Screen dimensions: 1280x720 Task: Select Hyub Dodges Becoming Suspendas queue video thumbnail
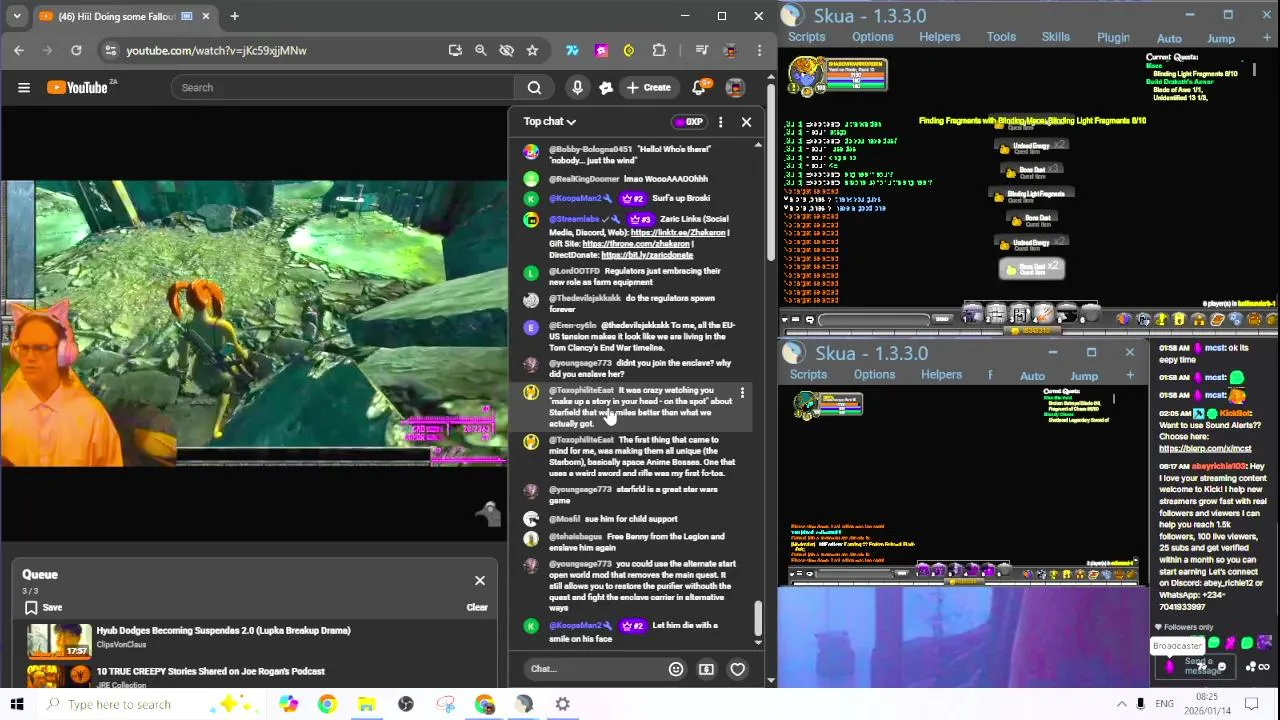pos(59,640)
